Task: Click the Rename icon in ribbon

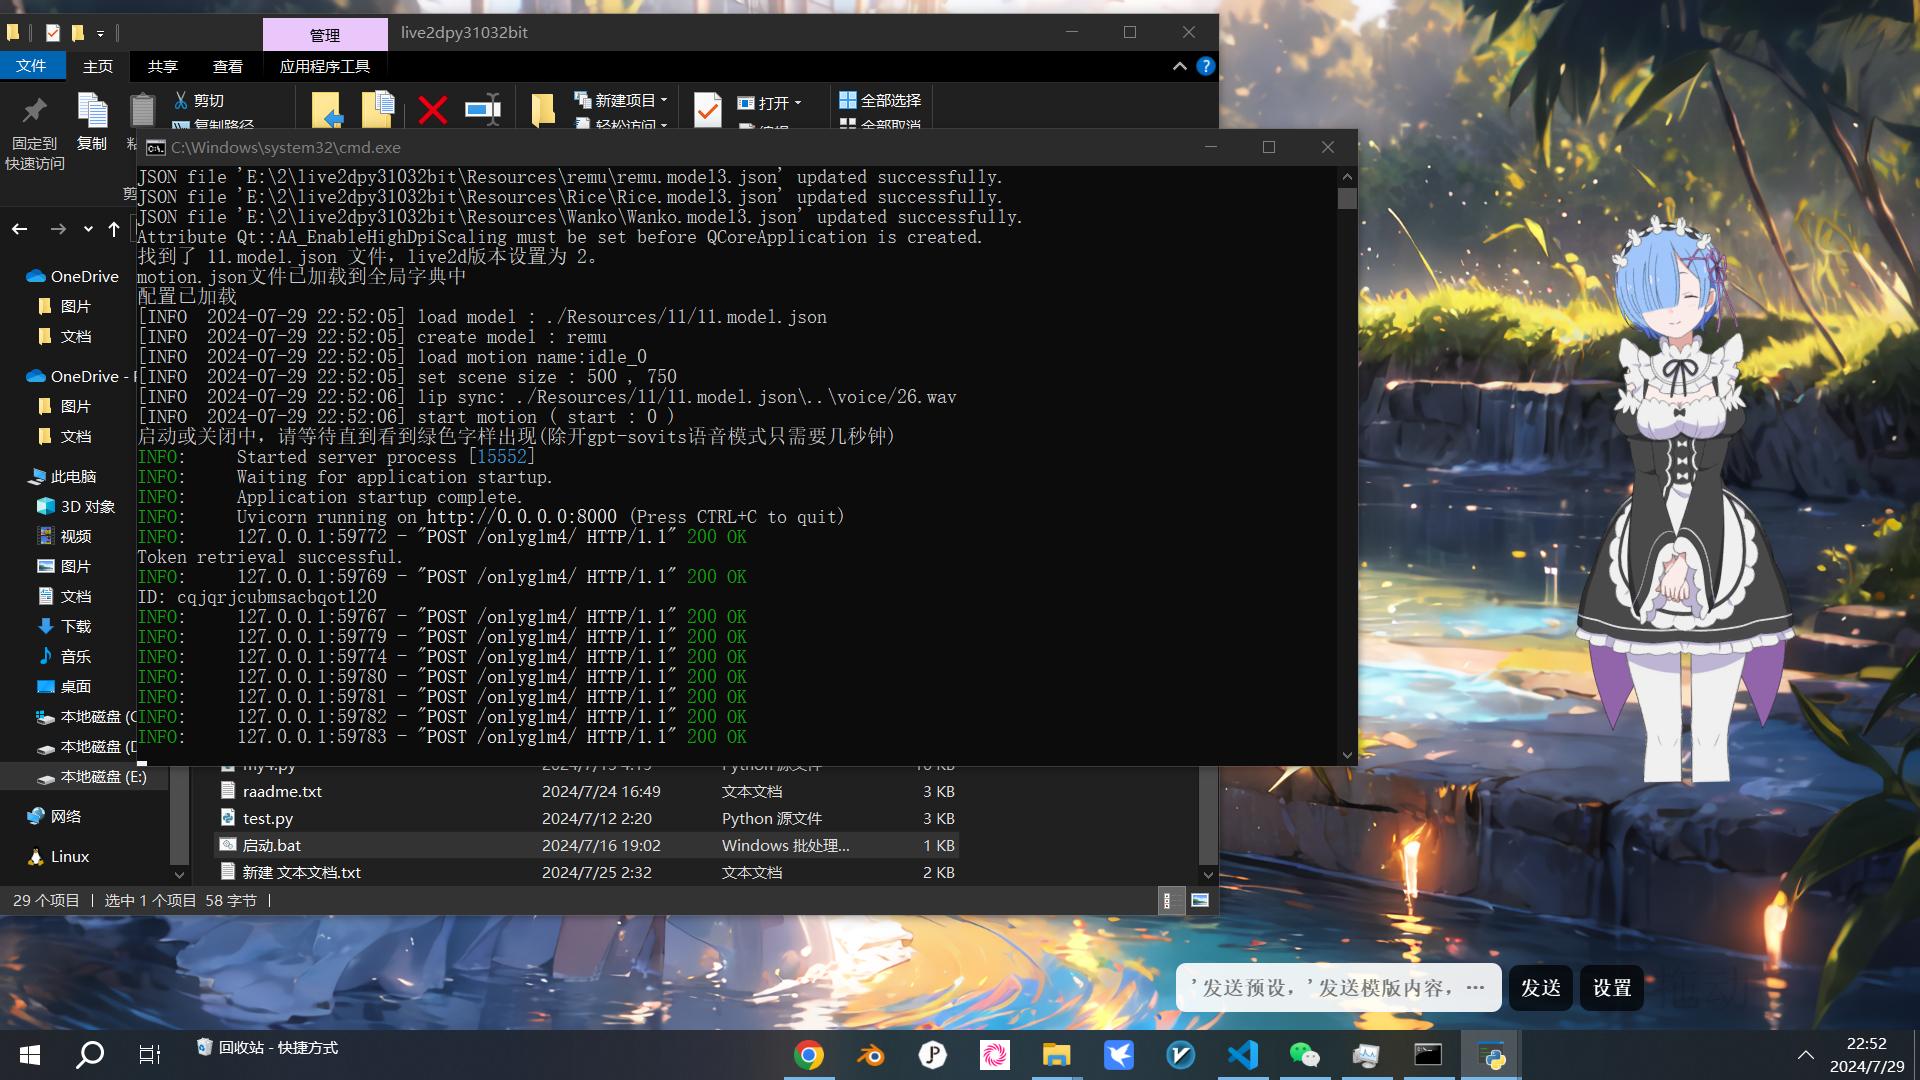Action: pyautogui.click(x=483, y=109)
